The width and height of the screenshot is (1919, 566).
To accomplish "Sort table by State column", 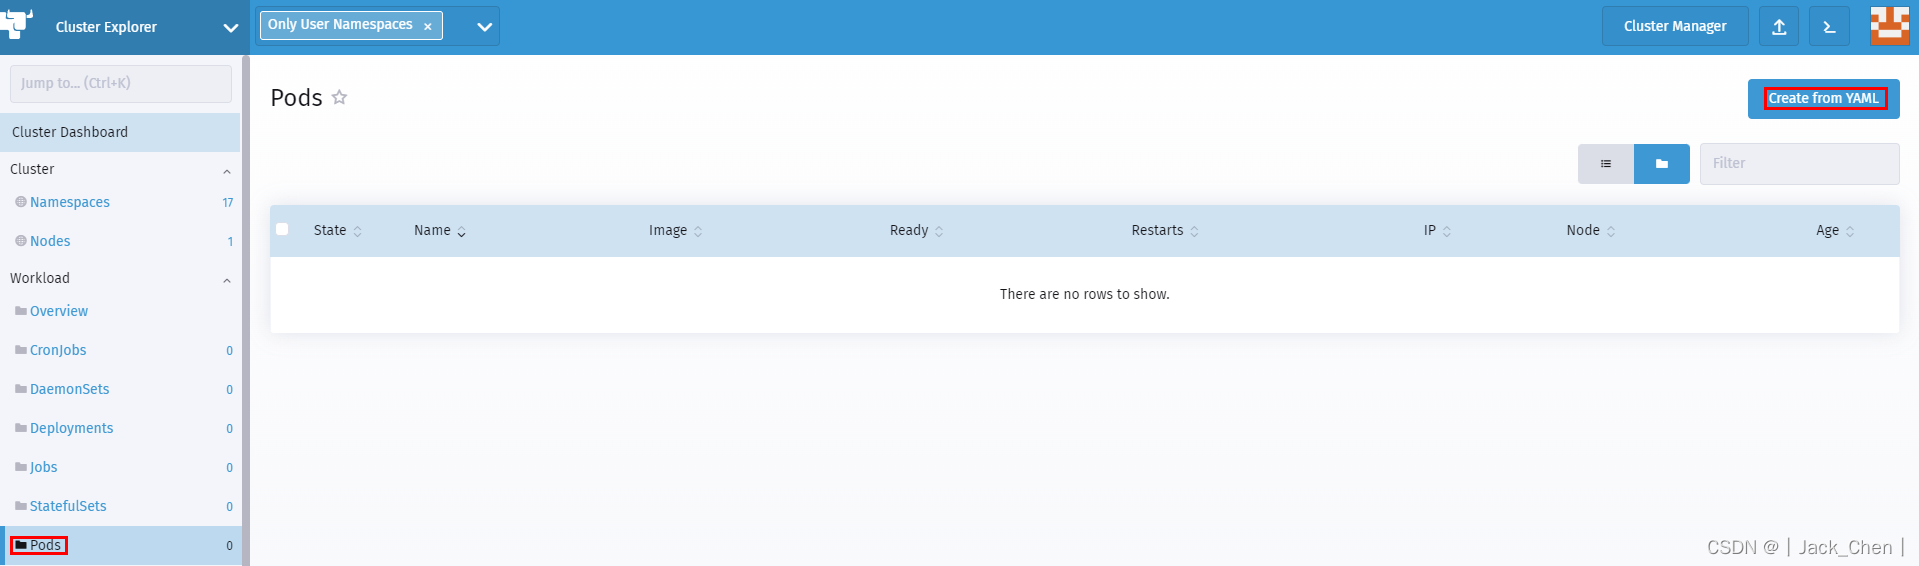I will click(338, 231).
